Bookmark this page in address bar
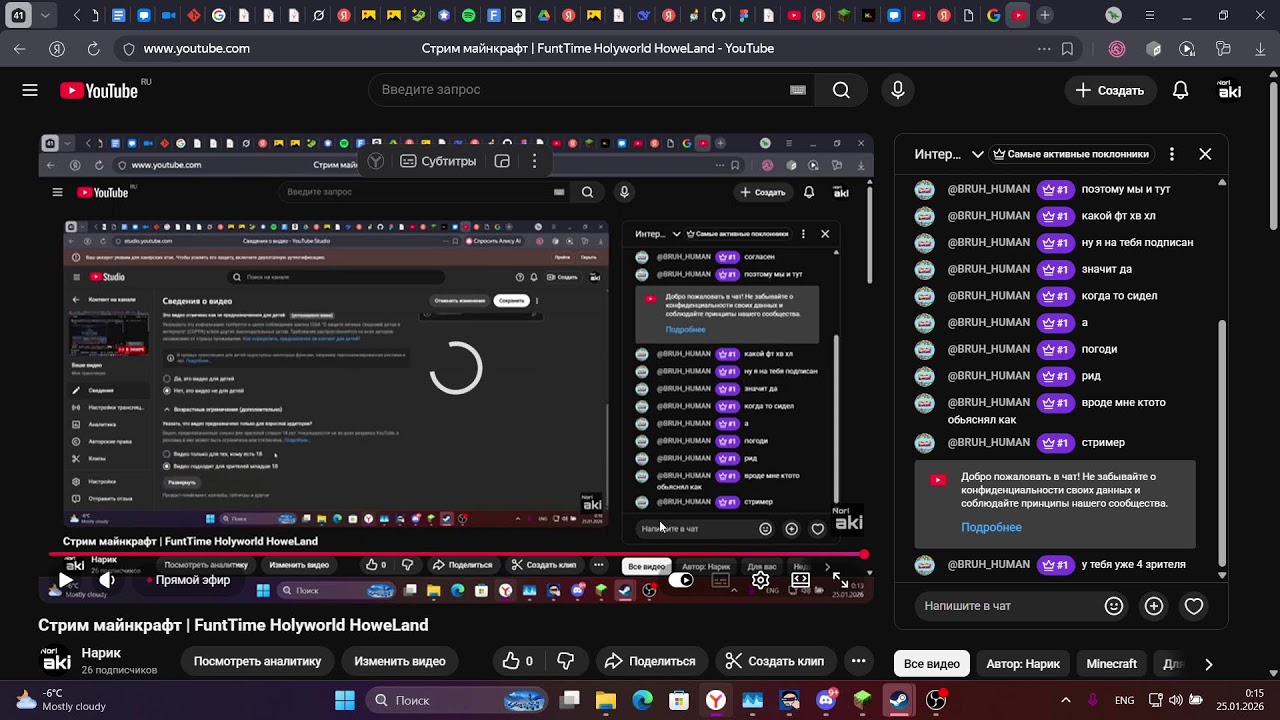 (1068, 48)
